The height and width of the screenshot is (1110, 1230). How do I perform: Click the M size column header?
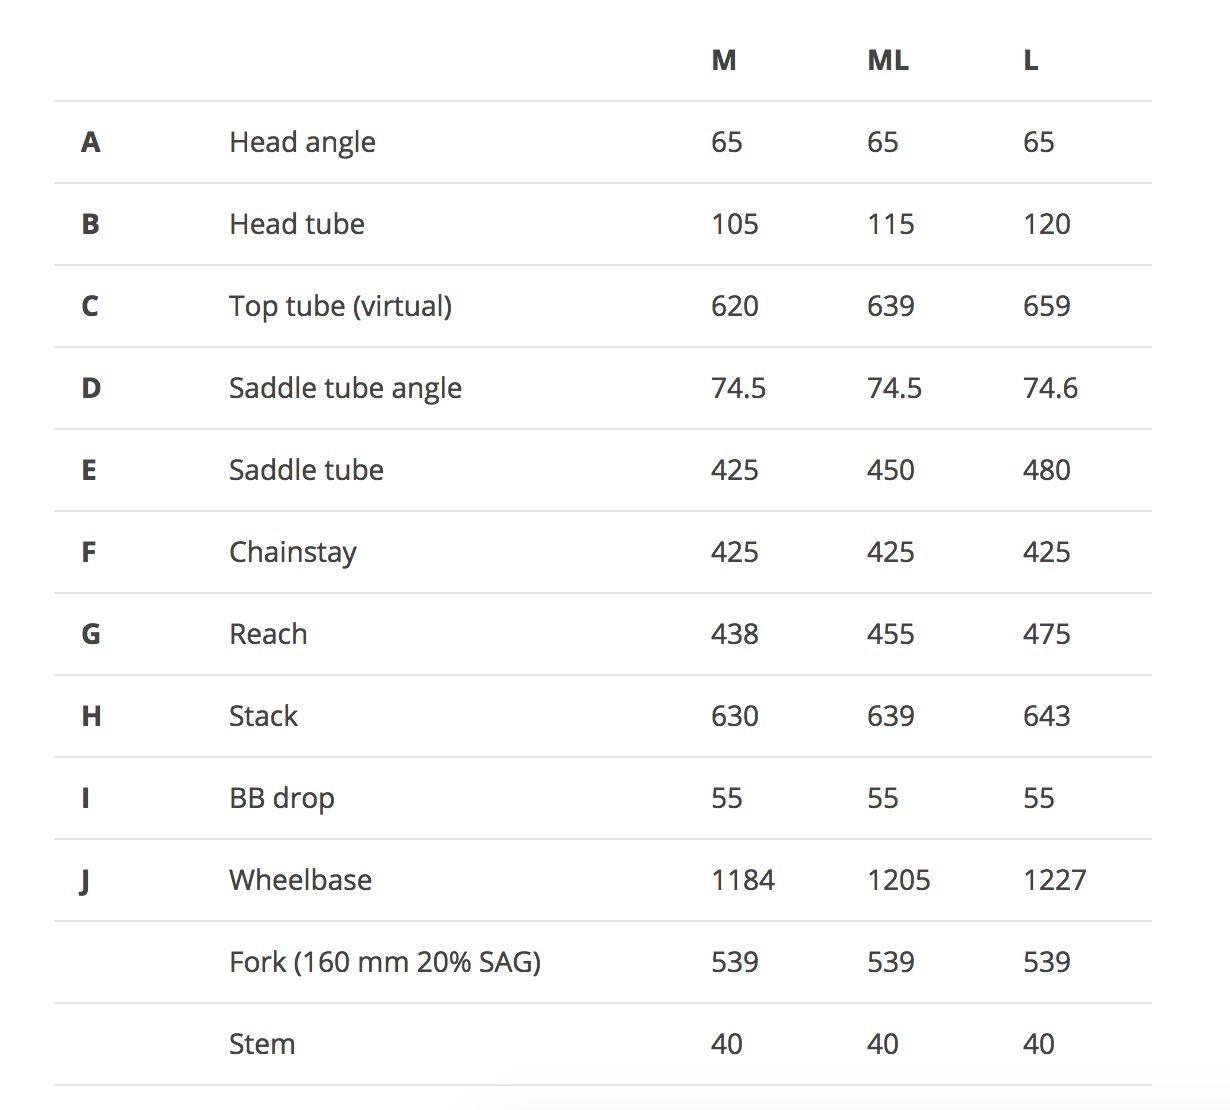[723, 61]
